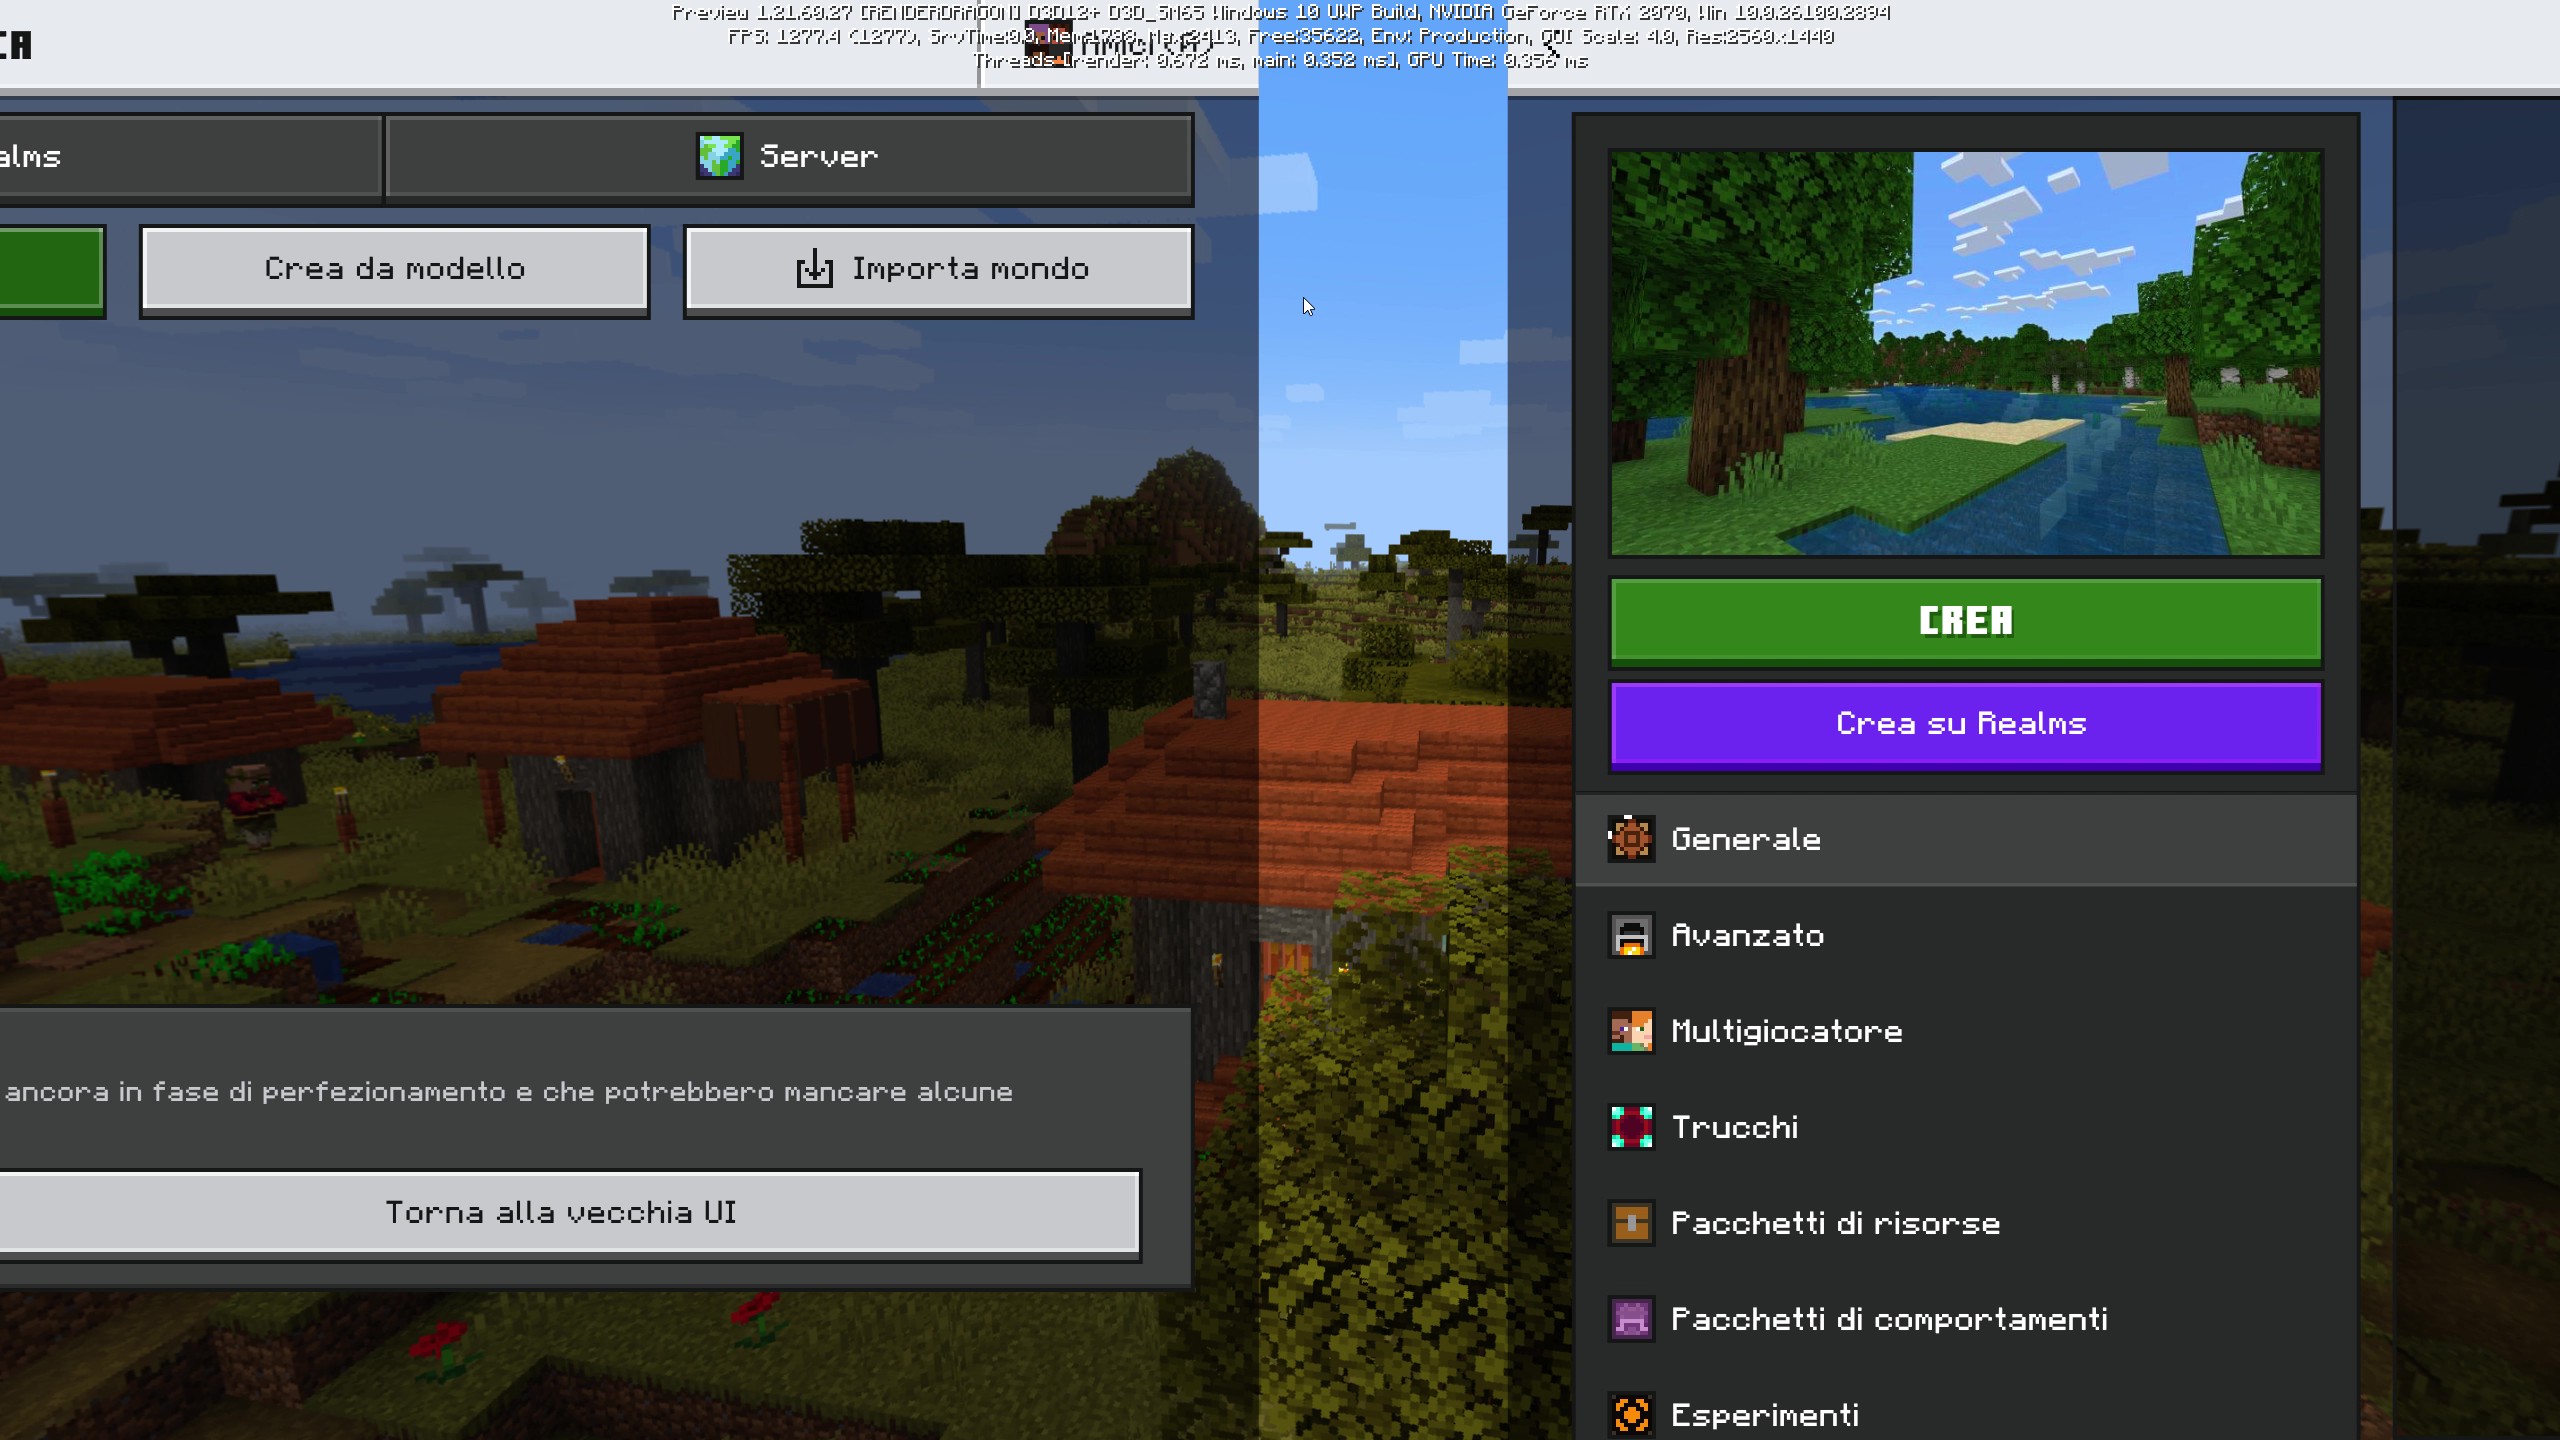The height and width of the screenshot is (1440, 2560).
Task: Click the Trucchi icon
Action: click(1631, 1127)
